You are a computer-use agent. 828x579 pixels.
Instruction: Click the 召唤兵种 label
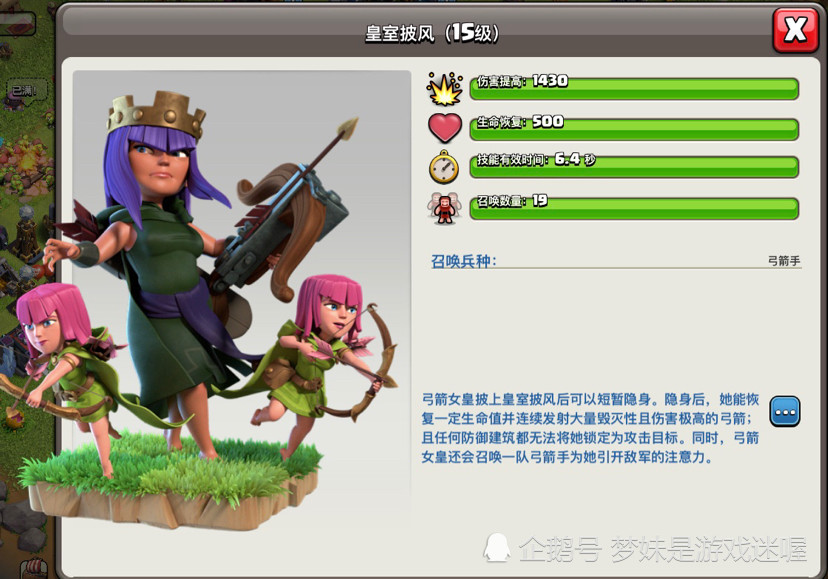464,261
